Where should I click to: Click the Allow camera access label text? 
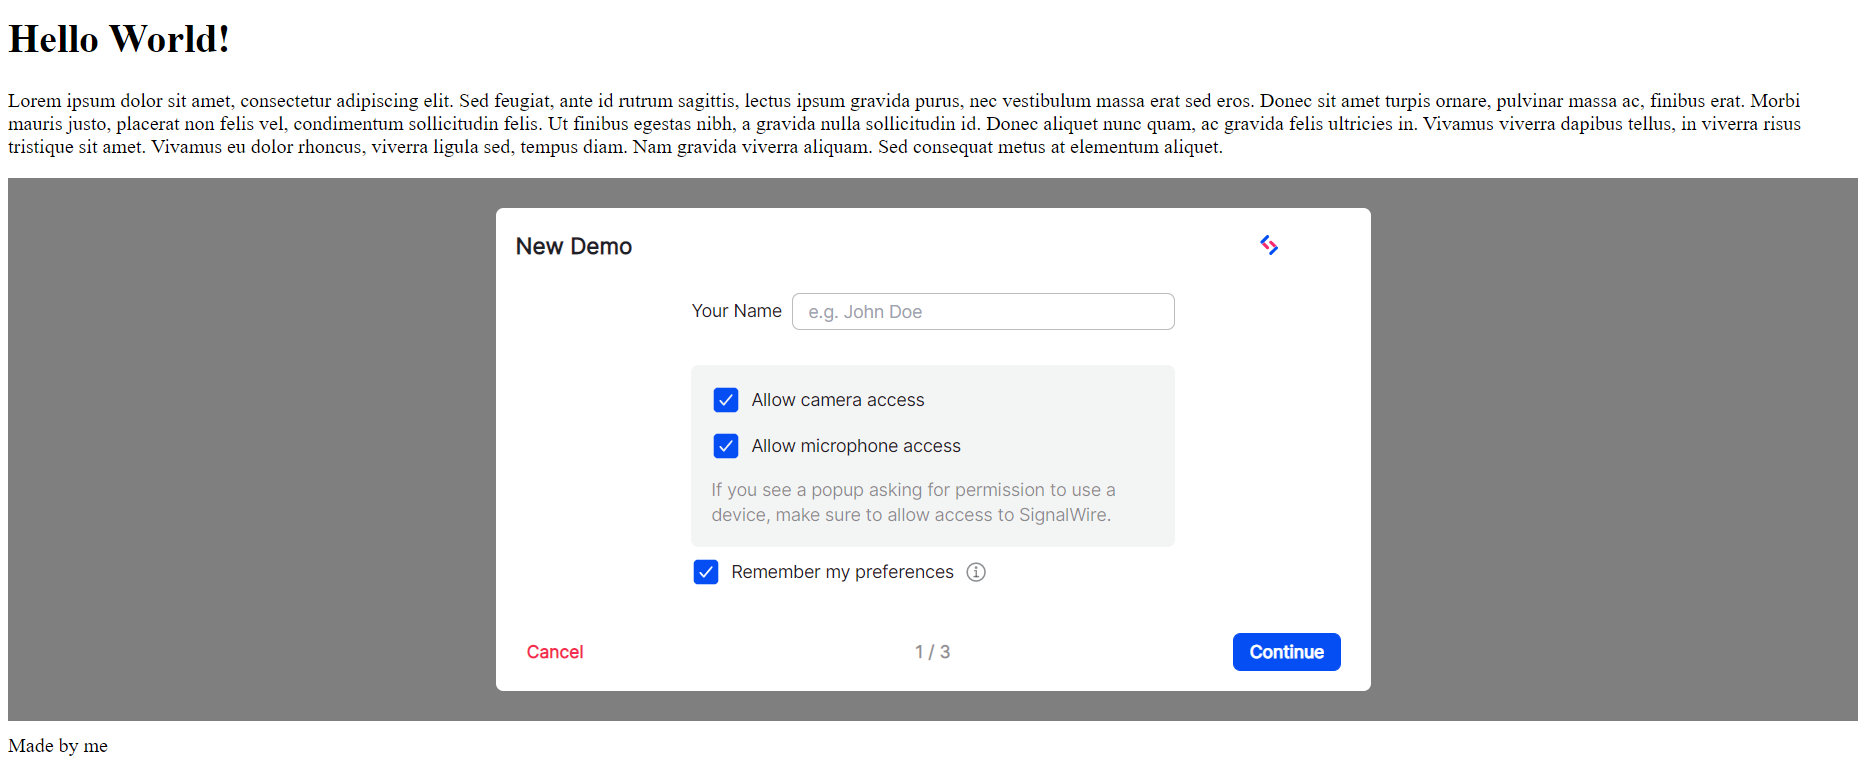[x=837, y=400]
